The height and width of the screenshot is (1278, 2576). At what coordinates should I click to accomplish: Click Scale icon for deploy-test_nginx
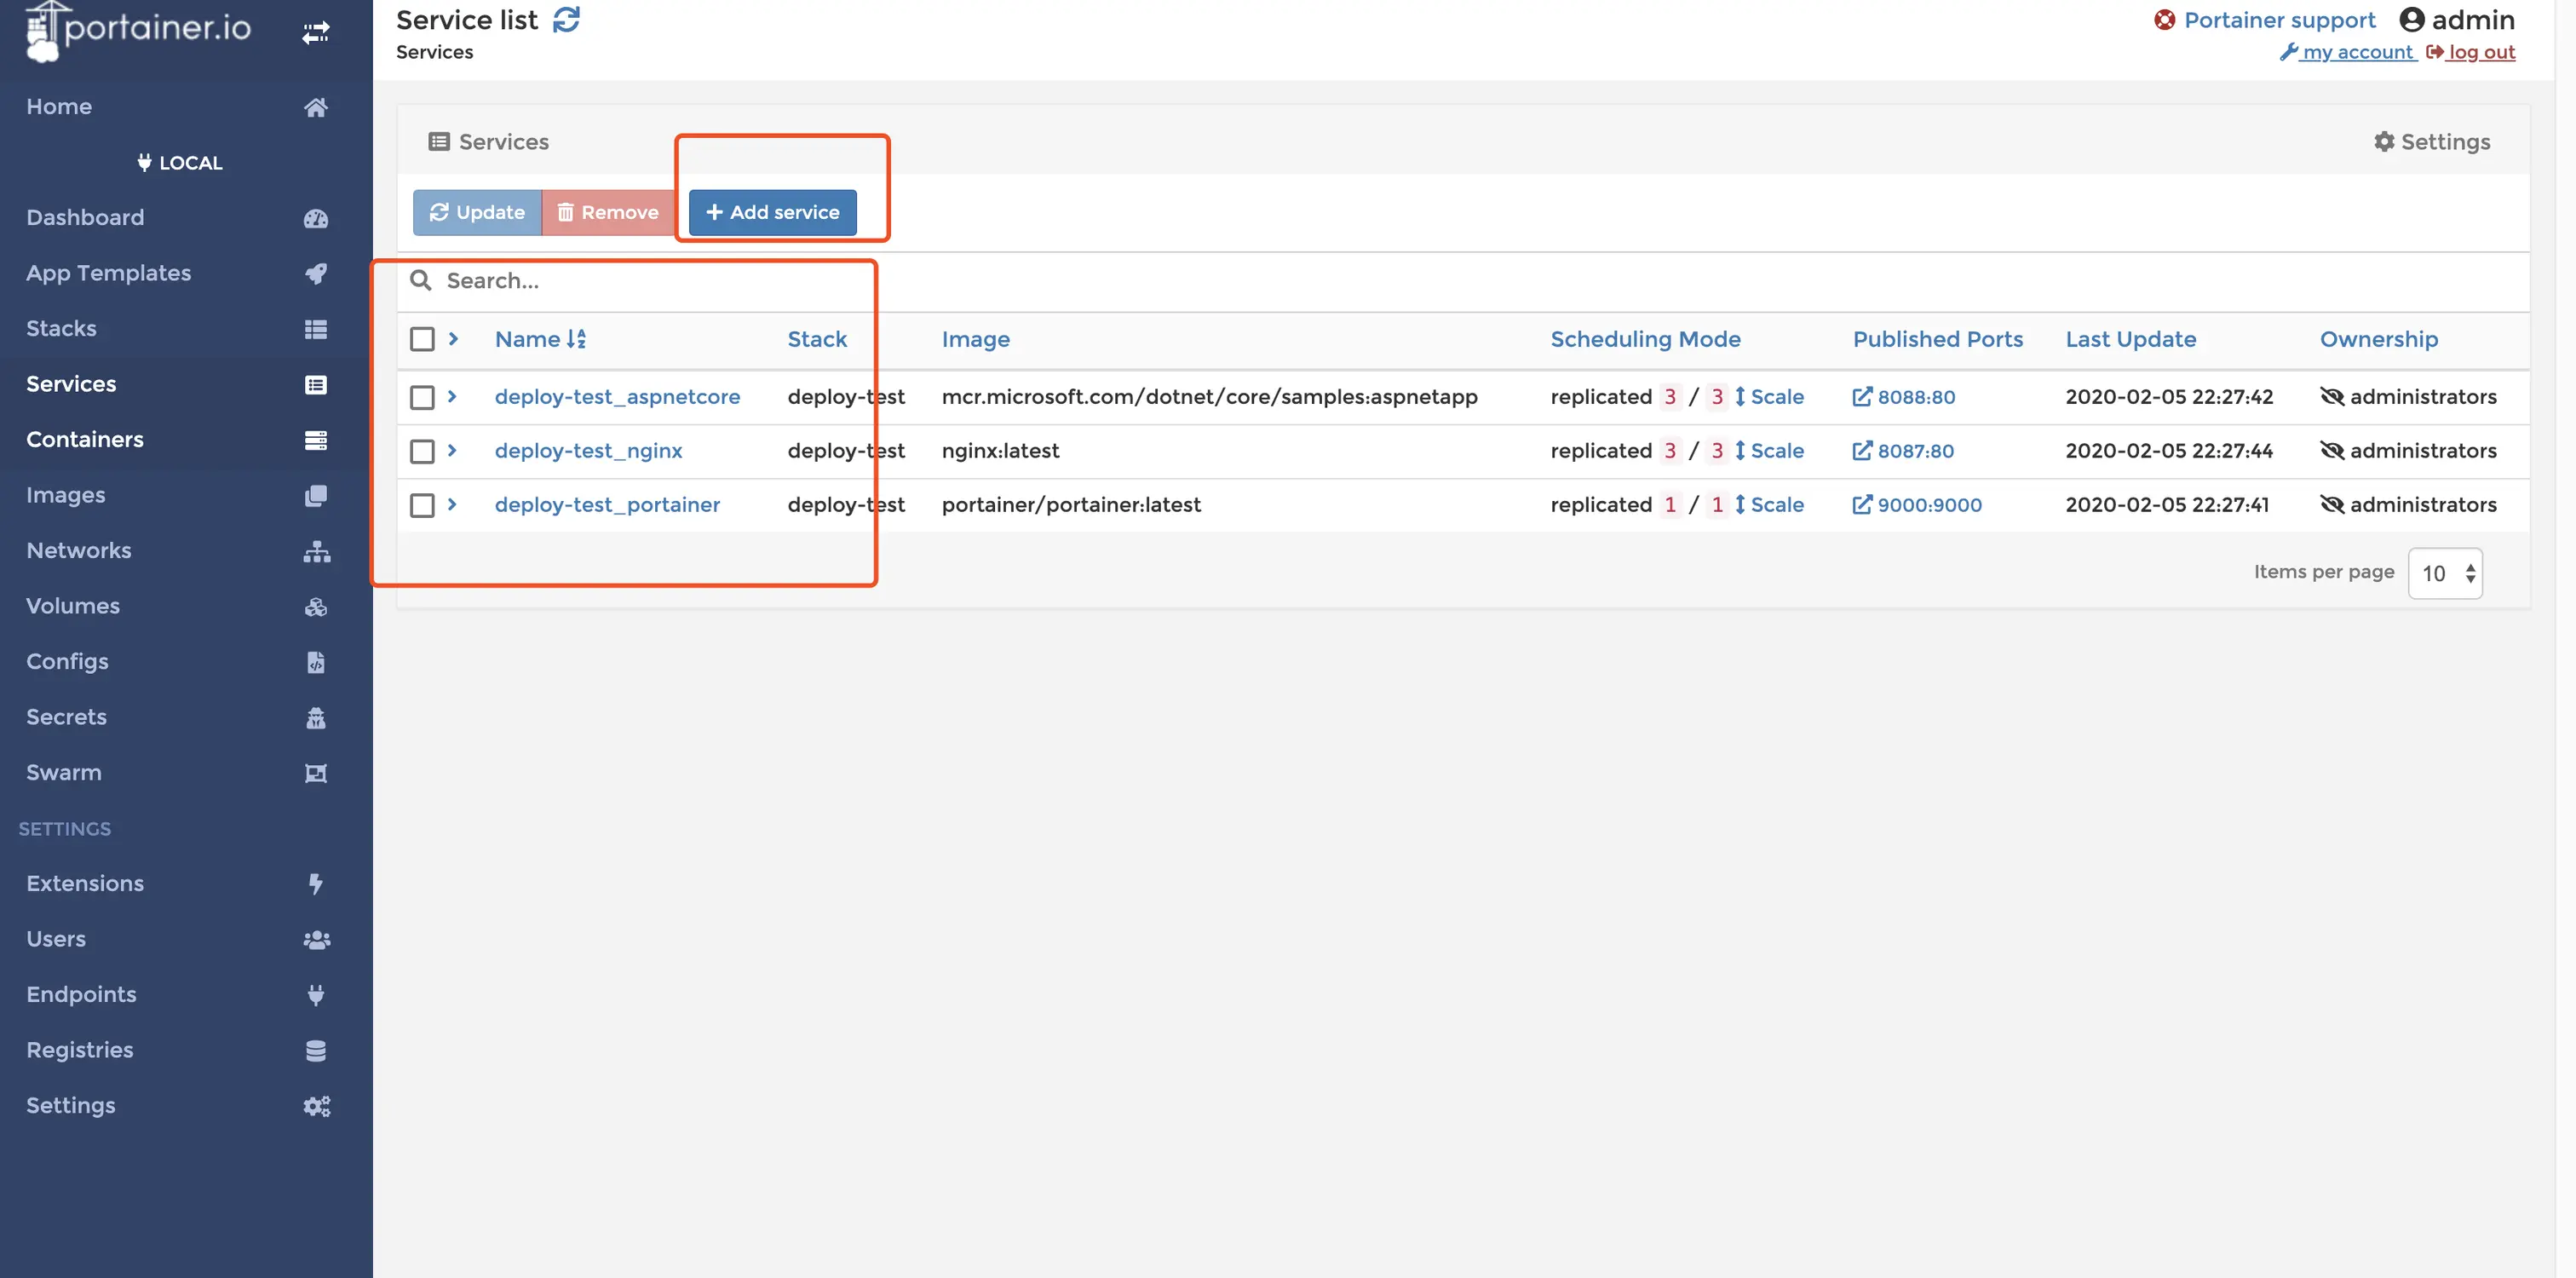(1740, 451)
